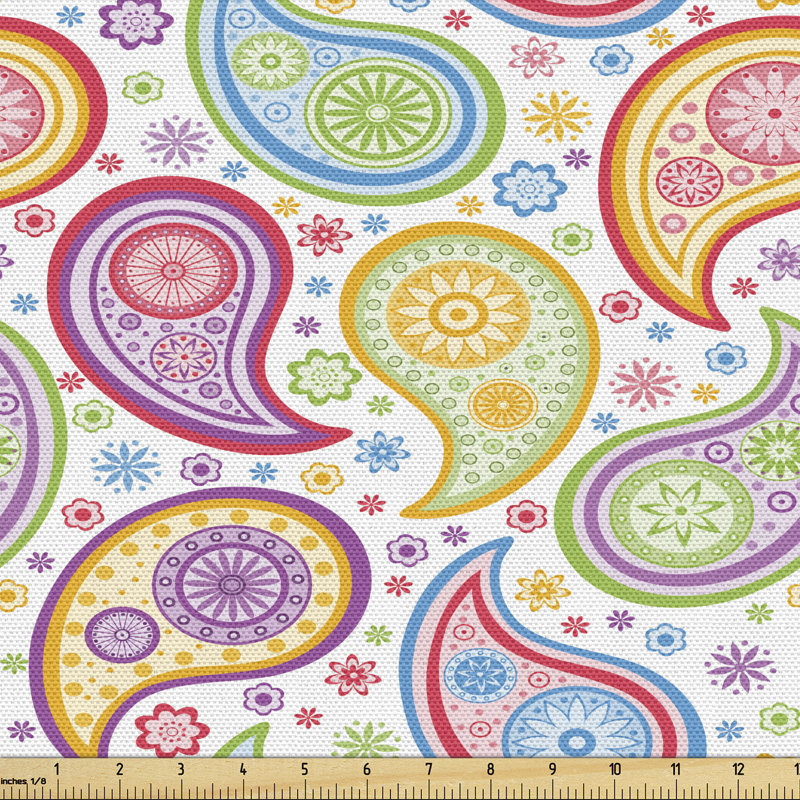
Task: Click the number 10 on the ruler
Action: tap(615, 769)
